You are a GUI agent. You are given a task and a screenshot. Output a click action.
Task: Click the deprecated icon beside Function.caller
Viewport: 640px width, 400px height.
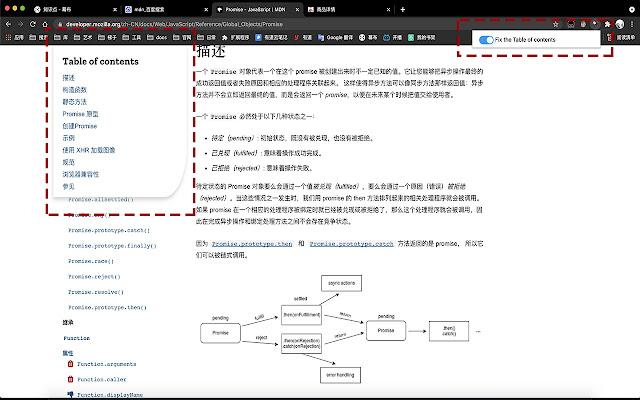(70, 379)
